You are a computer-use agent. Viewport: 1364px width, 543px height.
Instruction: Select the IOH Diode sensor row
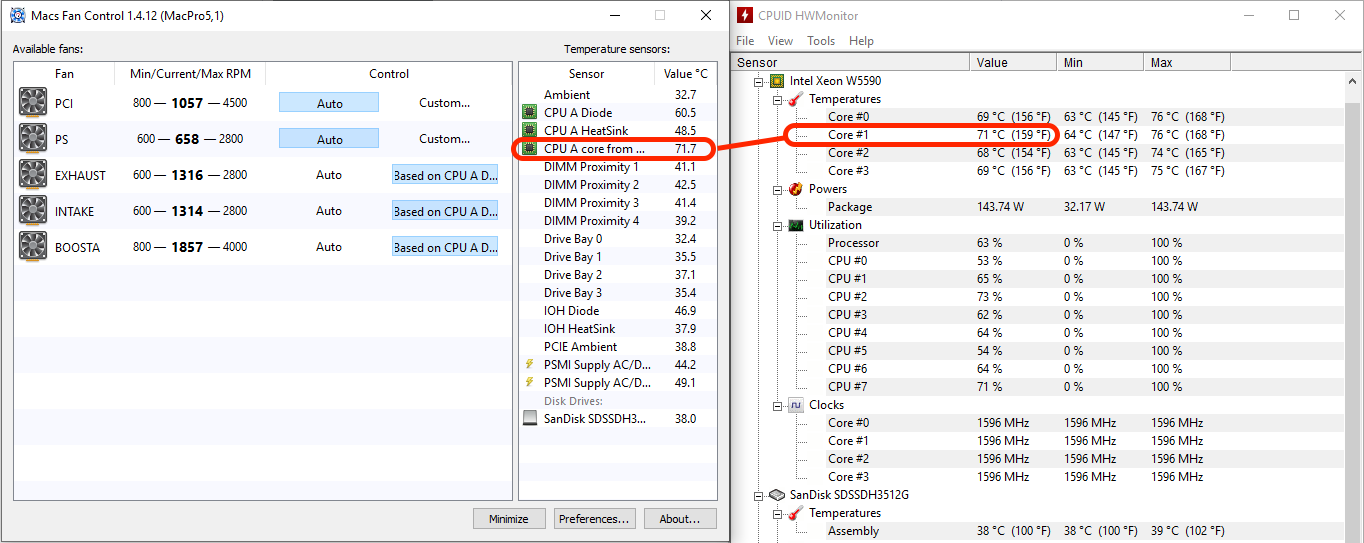tap(617, 311)
